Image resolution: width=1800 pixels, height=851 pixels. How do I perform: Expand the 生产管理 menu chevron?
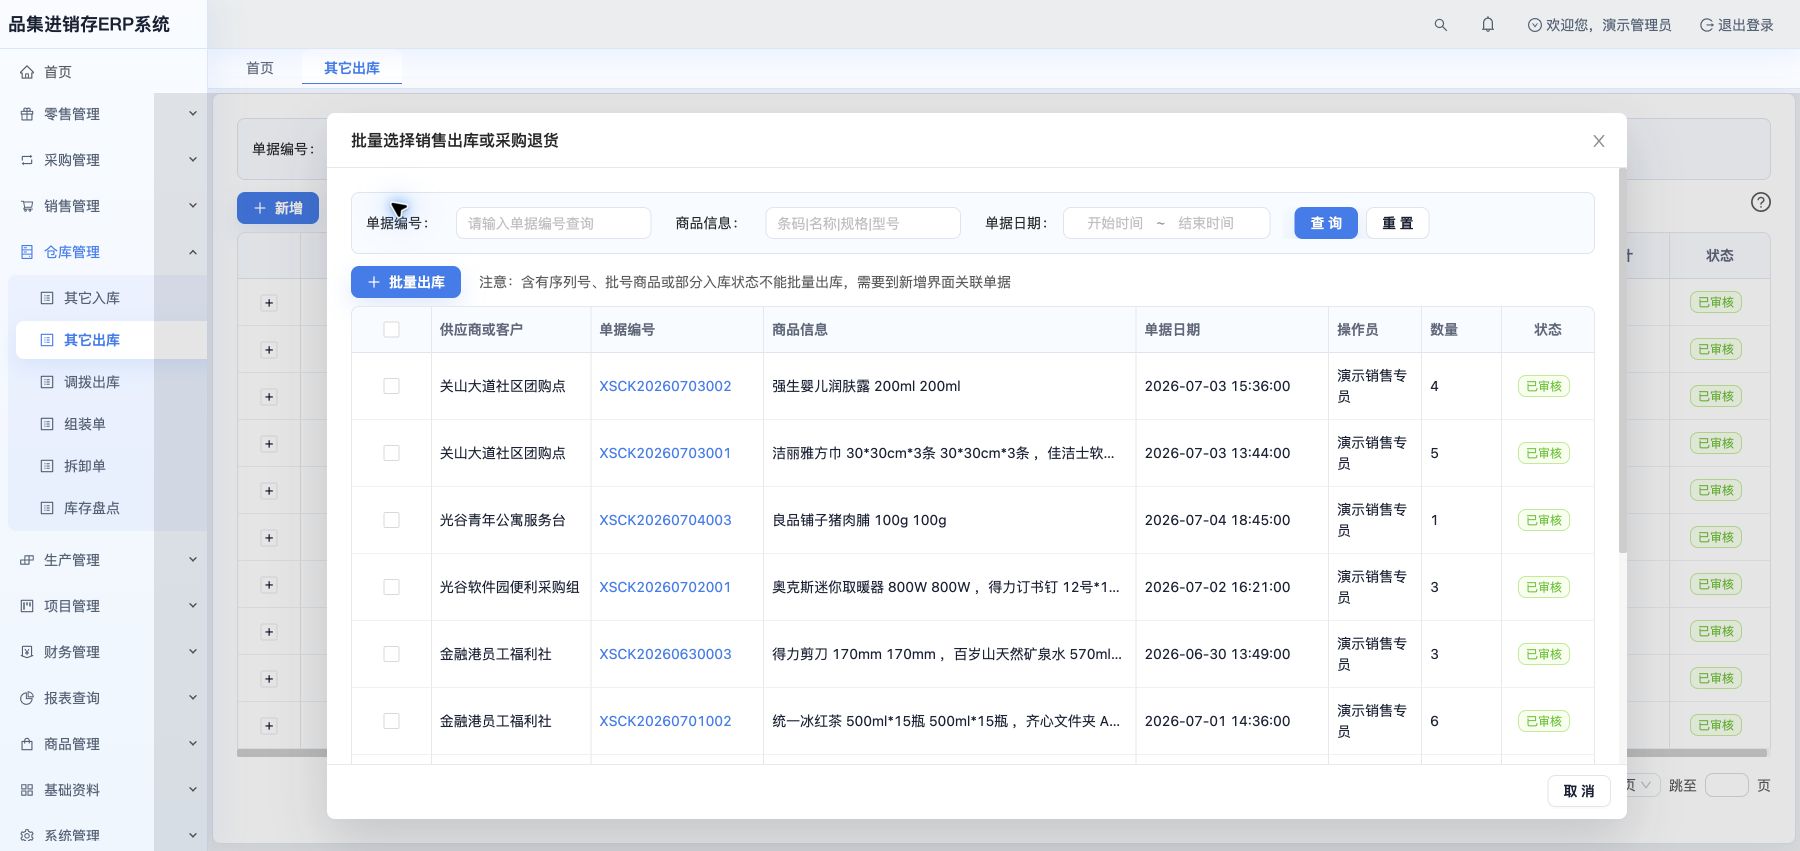tap(193, 560)
